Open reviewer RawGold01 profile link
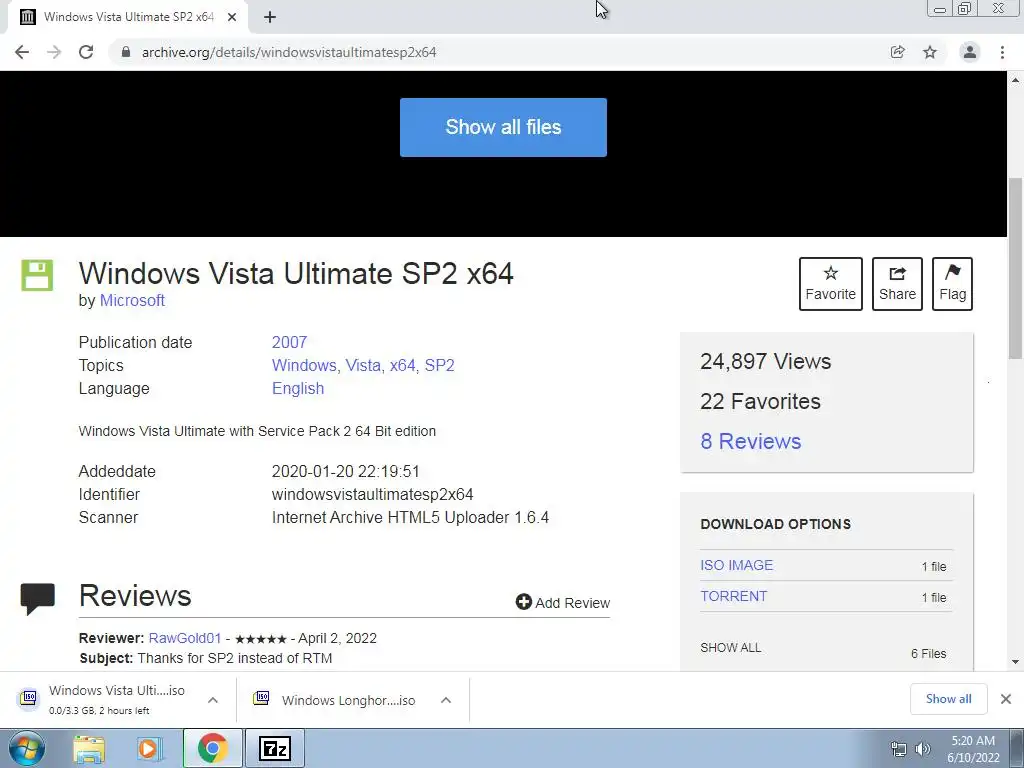 click(x=185, y=638)
